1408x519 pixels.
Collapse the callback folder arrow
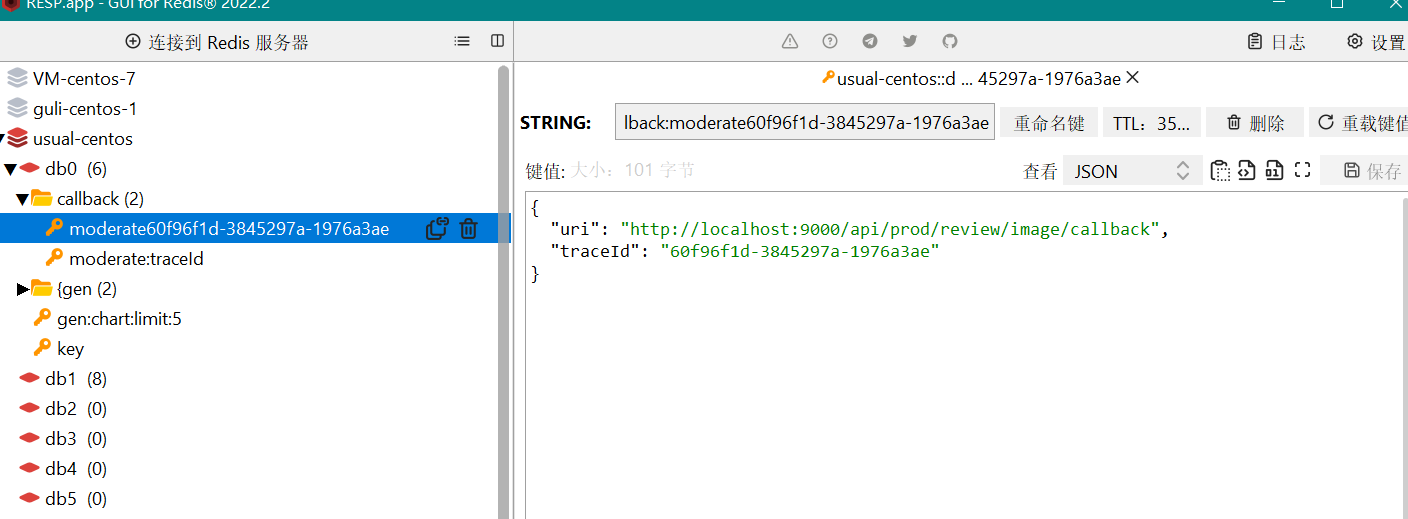coord(22,199)
